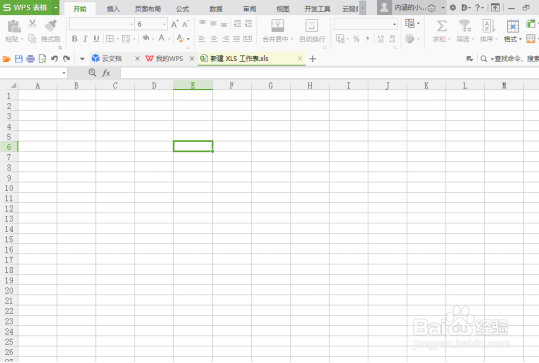This screenshot has height=363, width=539.
Task: Click the Sort A-Z icon
Action: (488, 26)
